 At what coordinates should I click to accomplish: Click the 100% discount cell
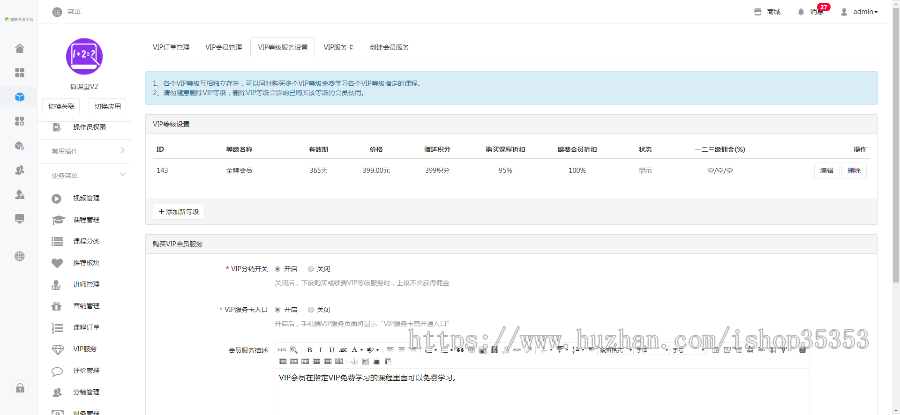click(577, 170)
